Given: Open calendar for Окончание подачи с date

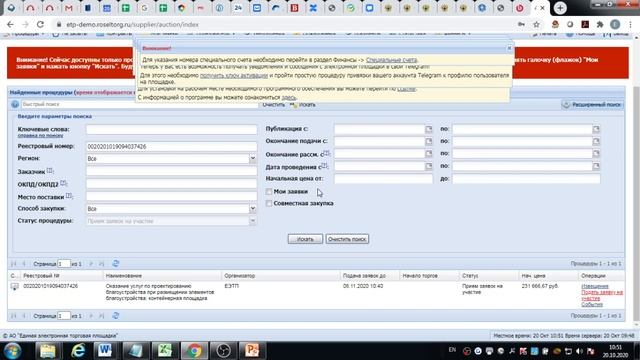Looking at the screenshot, I should (429, 142).
